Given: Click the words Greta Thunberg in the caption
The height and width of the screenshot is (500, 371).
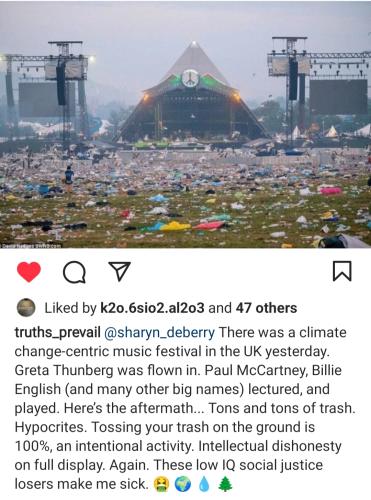Looking at the screenshot, I should [x=64, y=371].
